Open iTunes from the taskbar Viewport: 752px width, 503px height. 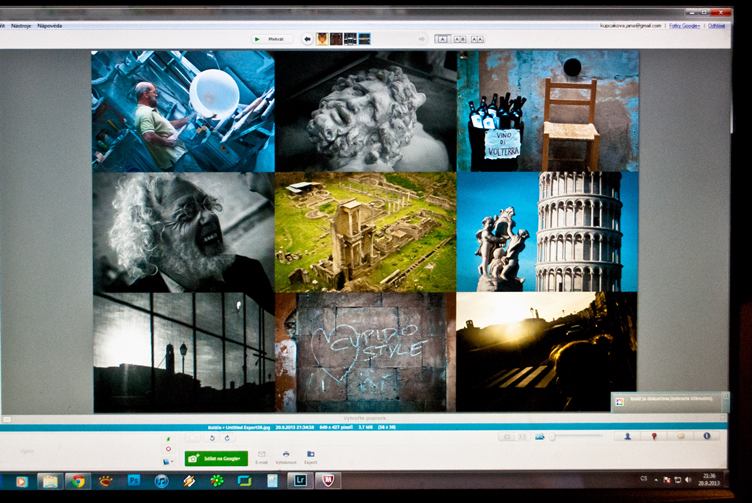[162, 481]
